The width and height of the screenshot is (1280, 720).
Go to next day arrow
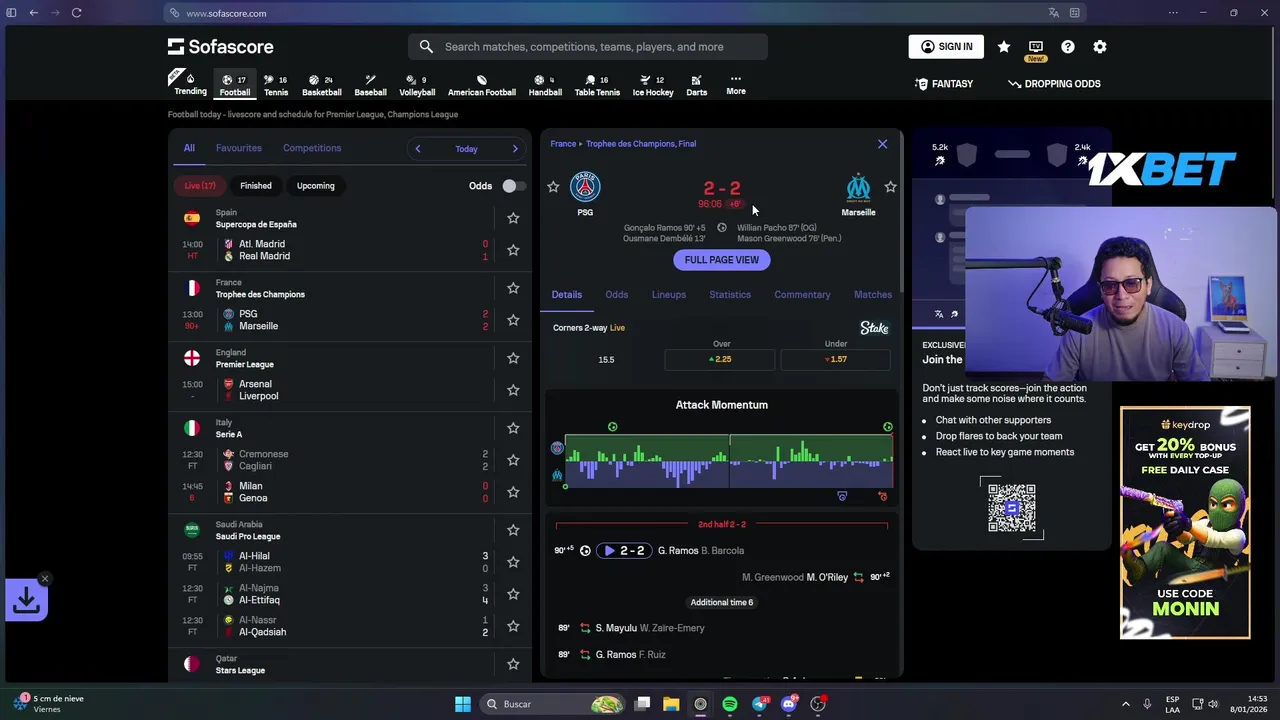click(515, 149)
